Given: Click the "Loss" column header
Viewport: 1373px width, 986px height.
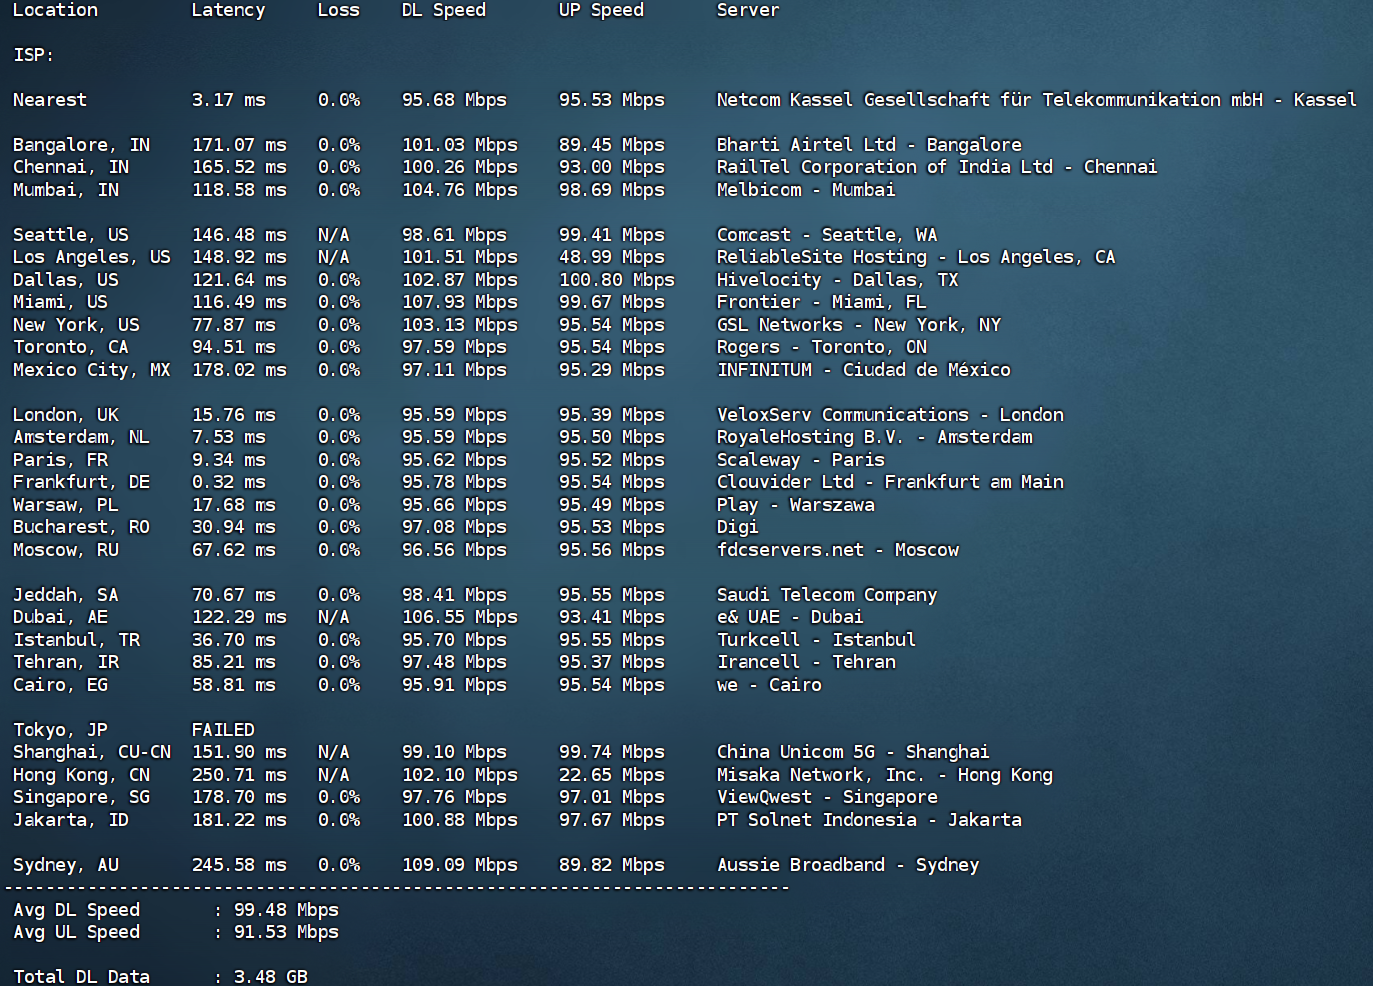Looking at the screenshot, I should [x=338, y=10].
